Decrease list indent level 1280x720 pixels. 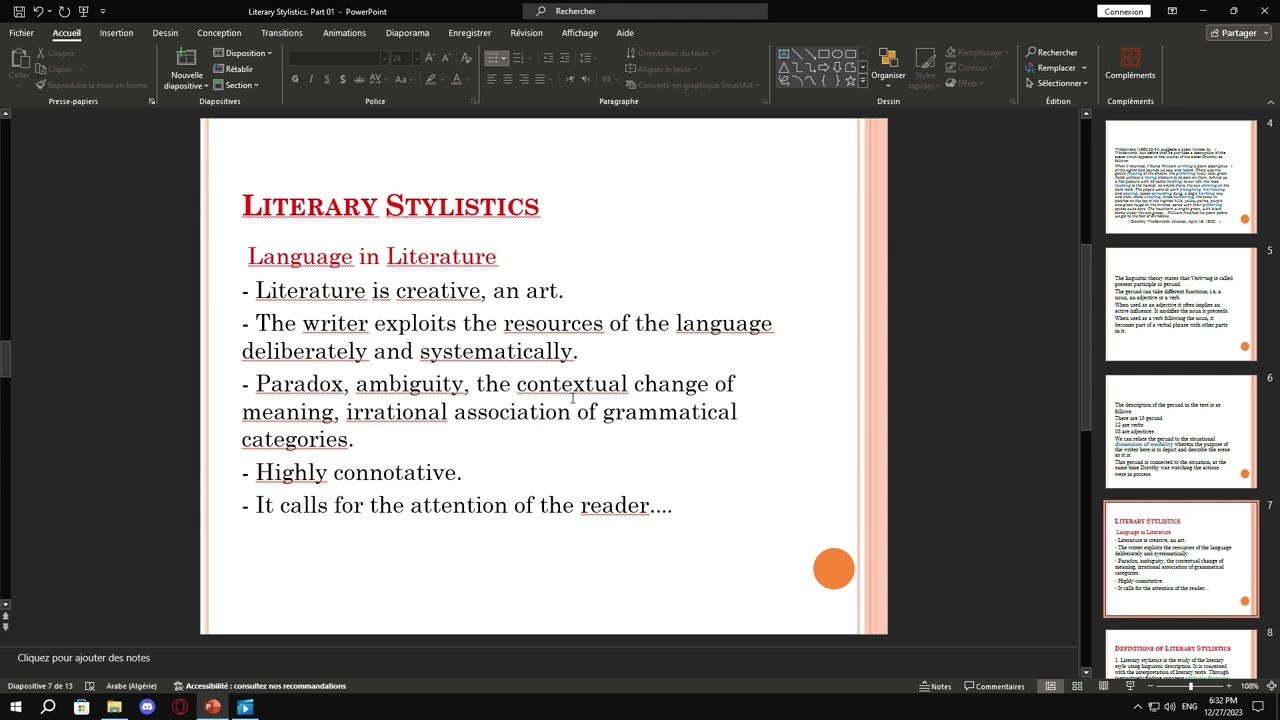pos(548,58)
